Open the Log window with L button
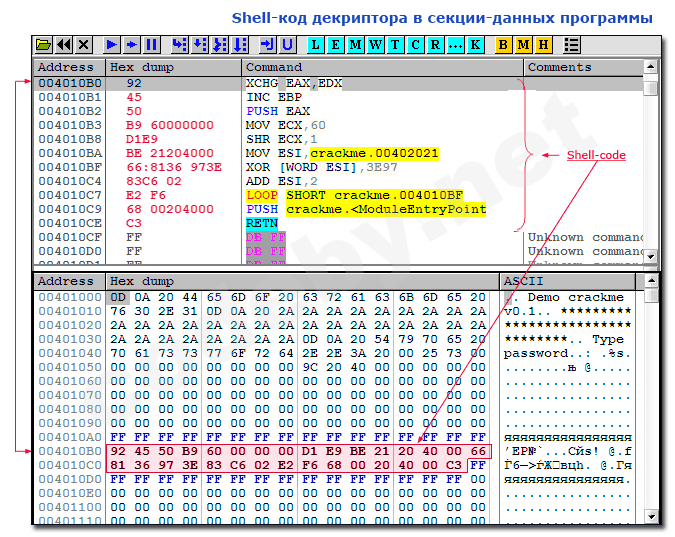 tap(315, 45)
